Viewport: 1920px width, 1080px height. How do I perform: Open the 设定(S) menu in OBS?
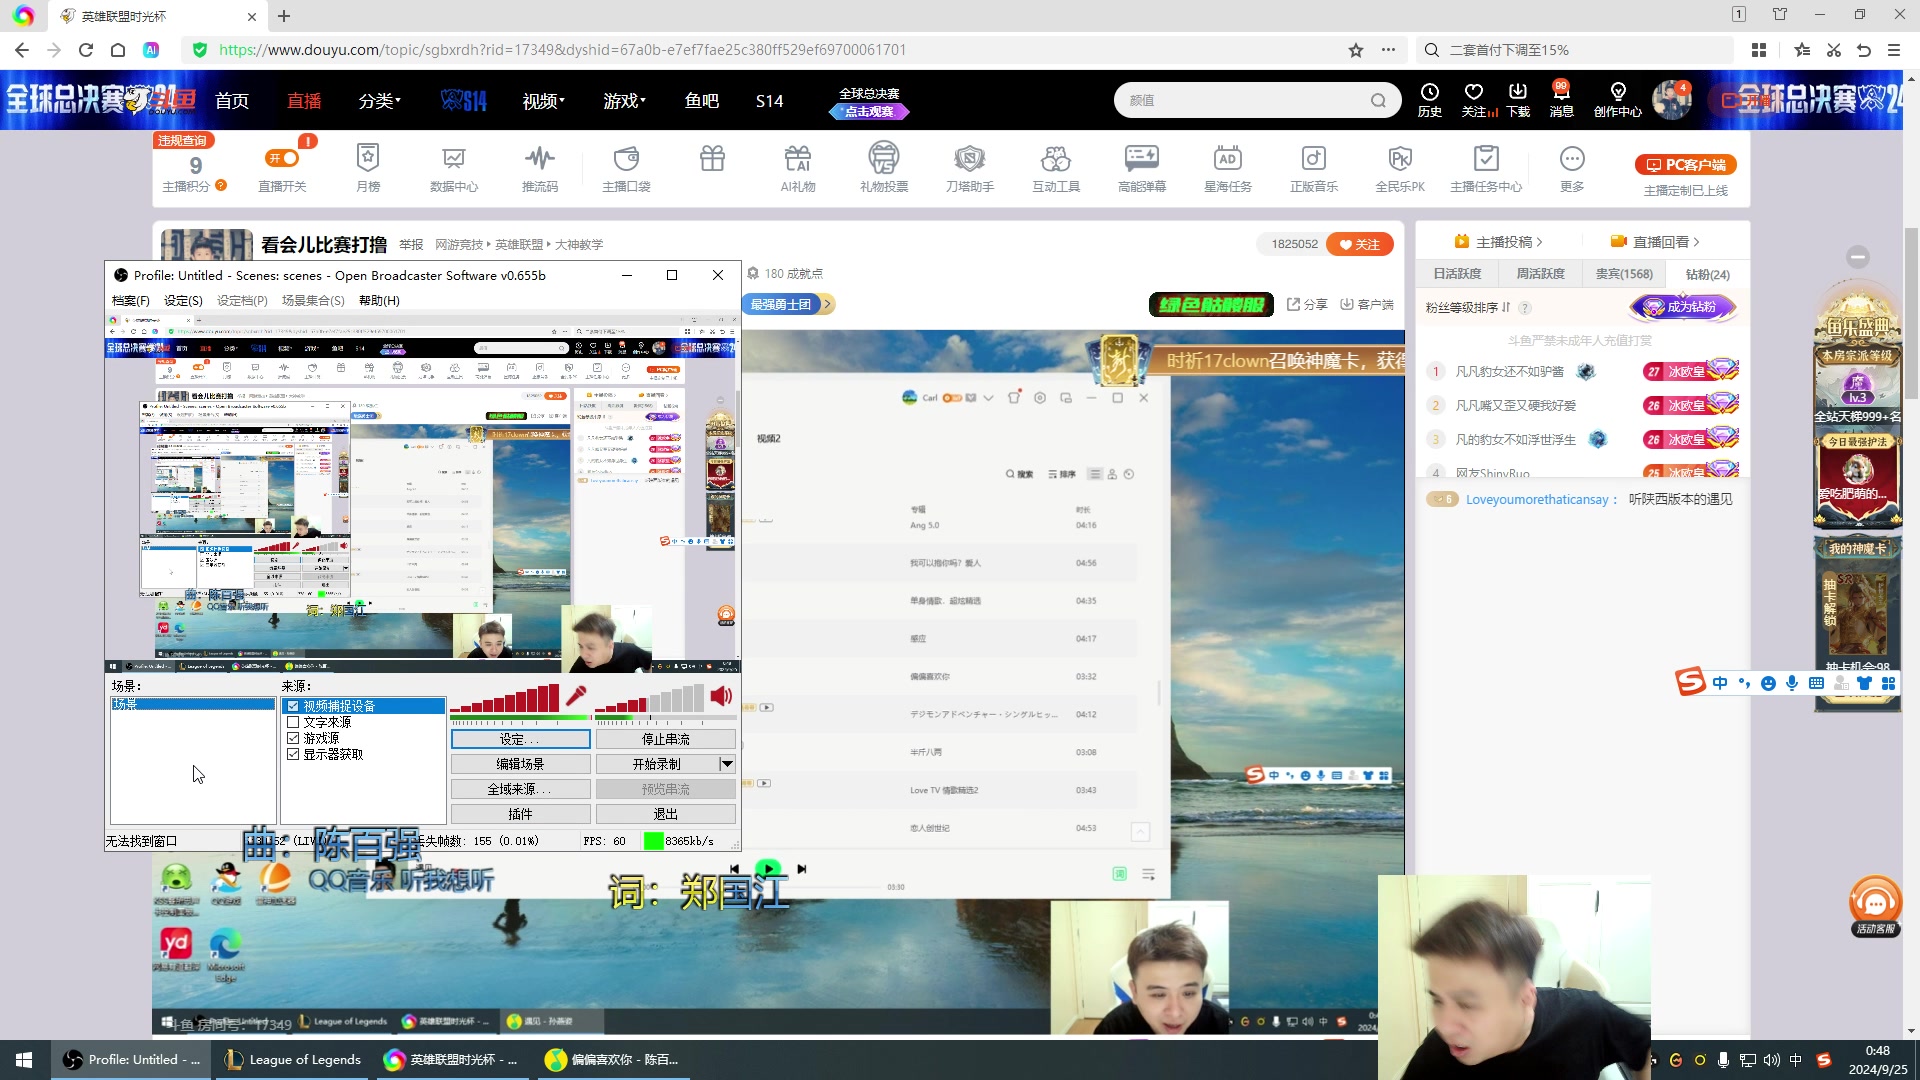point(183,300)
